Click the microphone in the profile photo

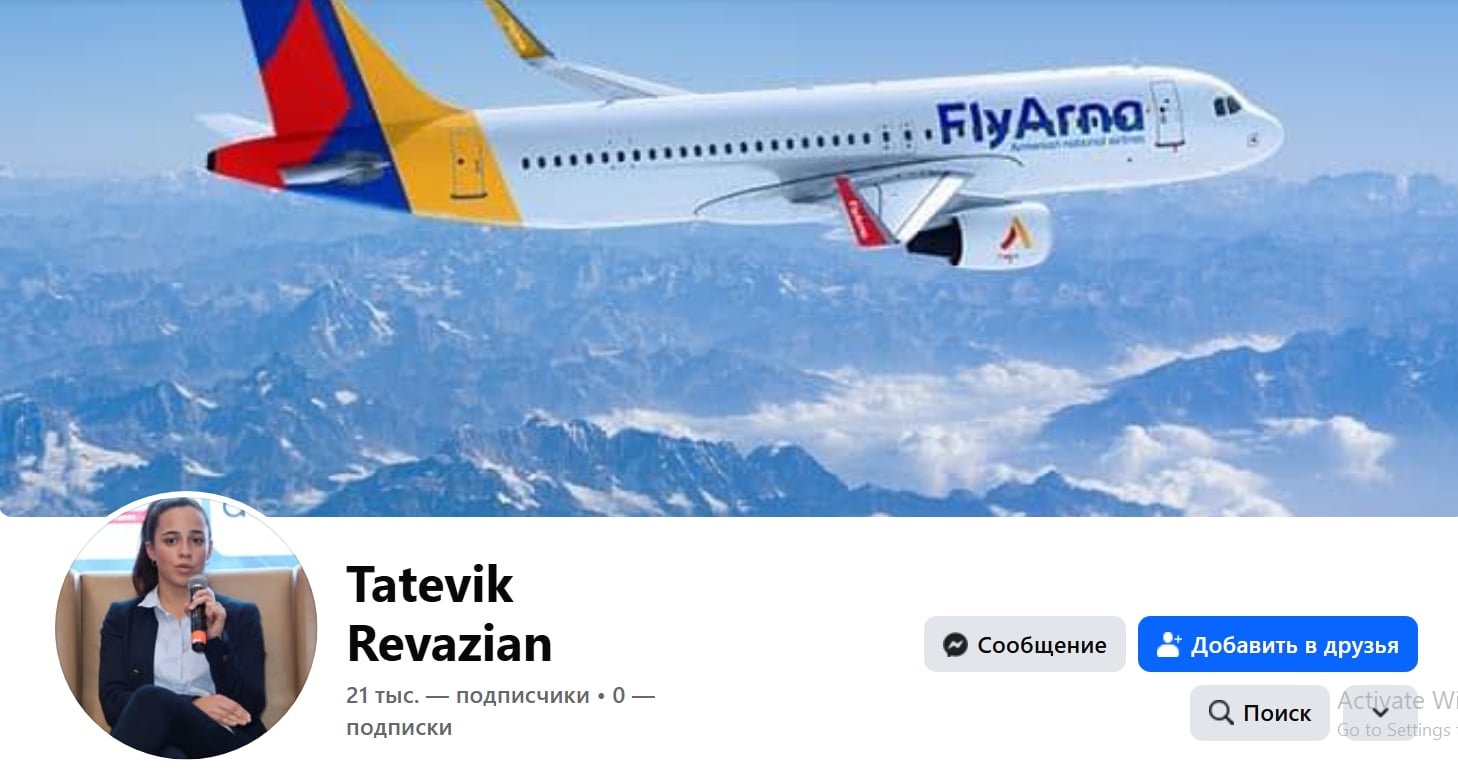coord(198,610)
